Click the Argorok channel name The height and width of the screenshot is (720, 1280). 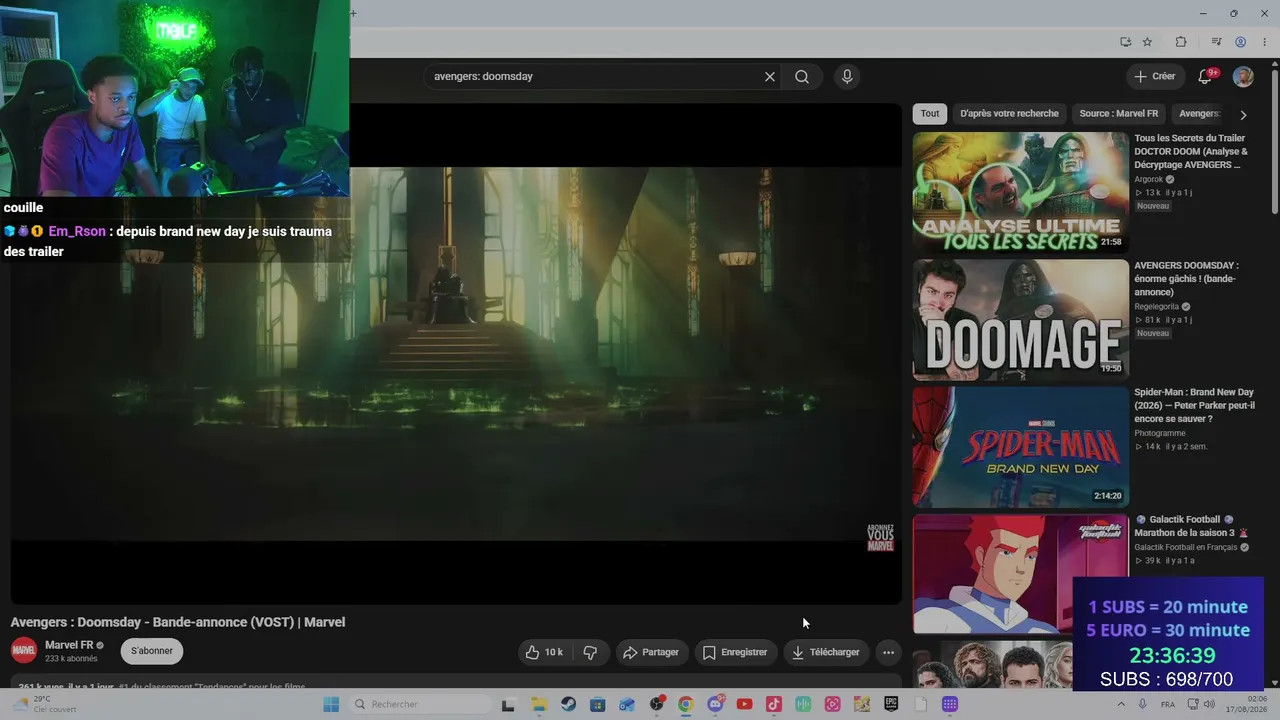pyautogui.click(x=1149, y=180)
